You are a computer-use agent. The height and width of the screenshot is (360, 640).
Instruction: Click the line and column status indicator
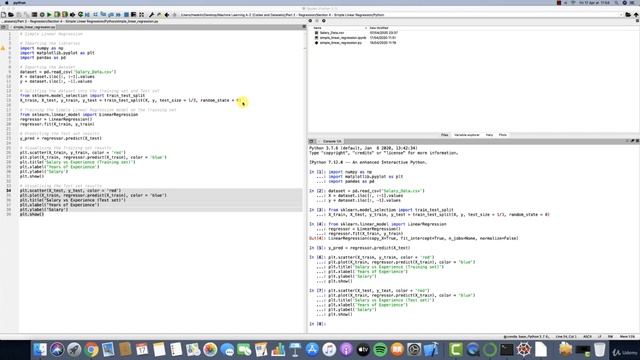tap(566, 337)
